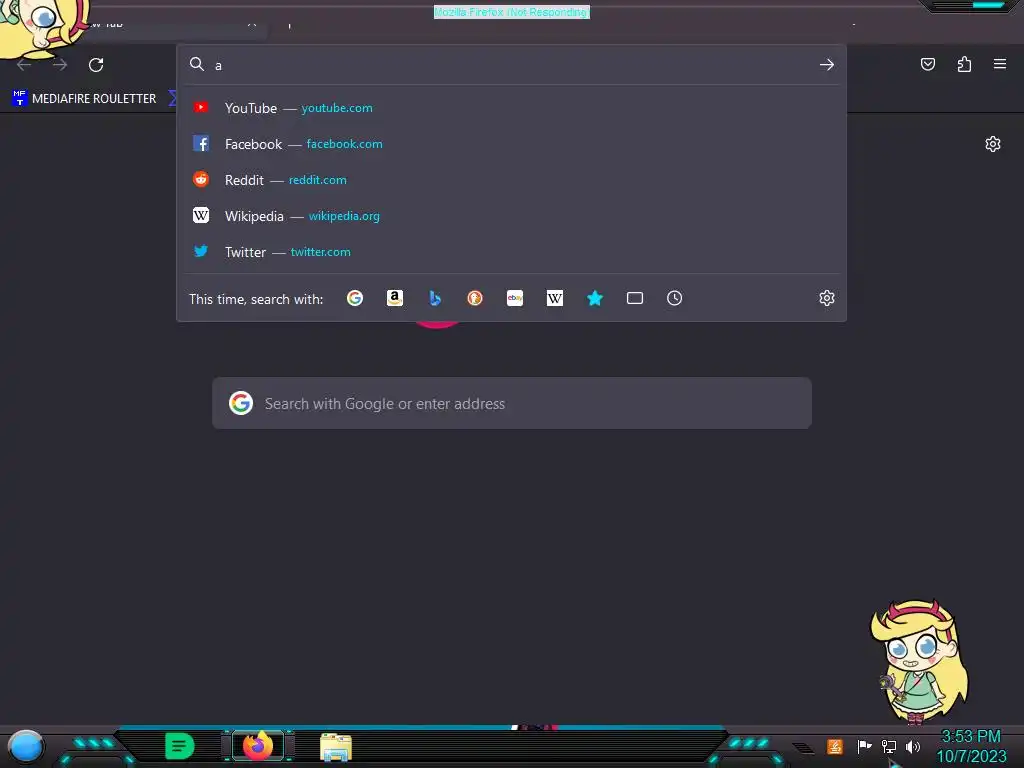
Task: Open the Extensions puzzle icon
Action: pos(964,64)
